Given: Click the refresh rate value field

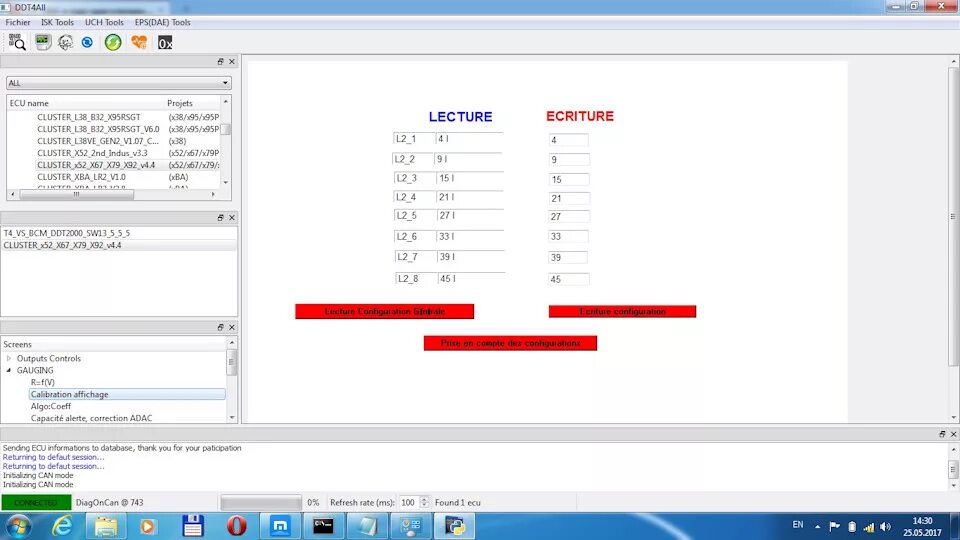Looking at the screenshot, I should tap(408, 503).
